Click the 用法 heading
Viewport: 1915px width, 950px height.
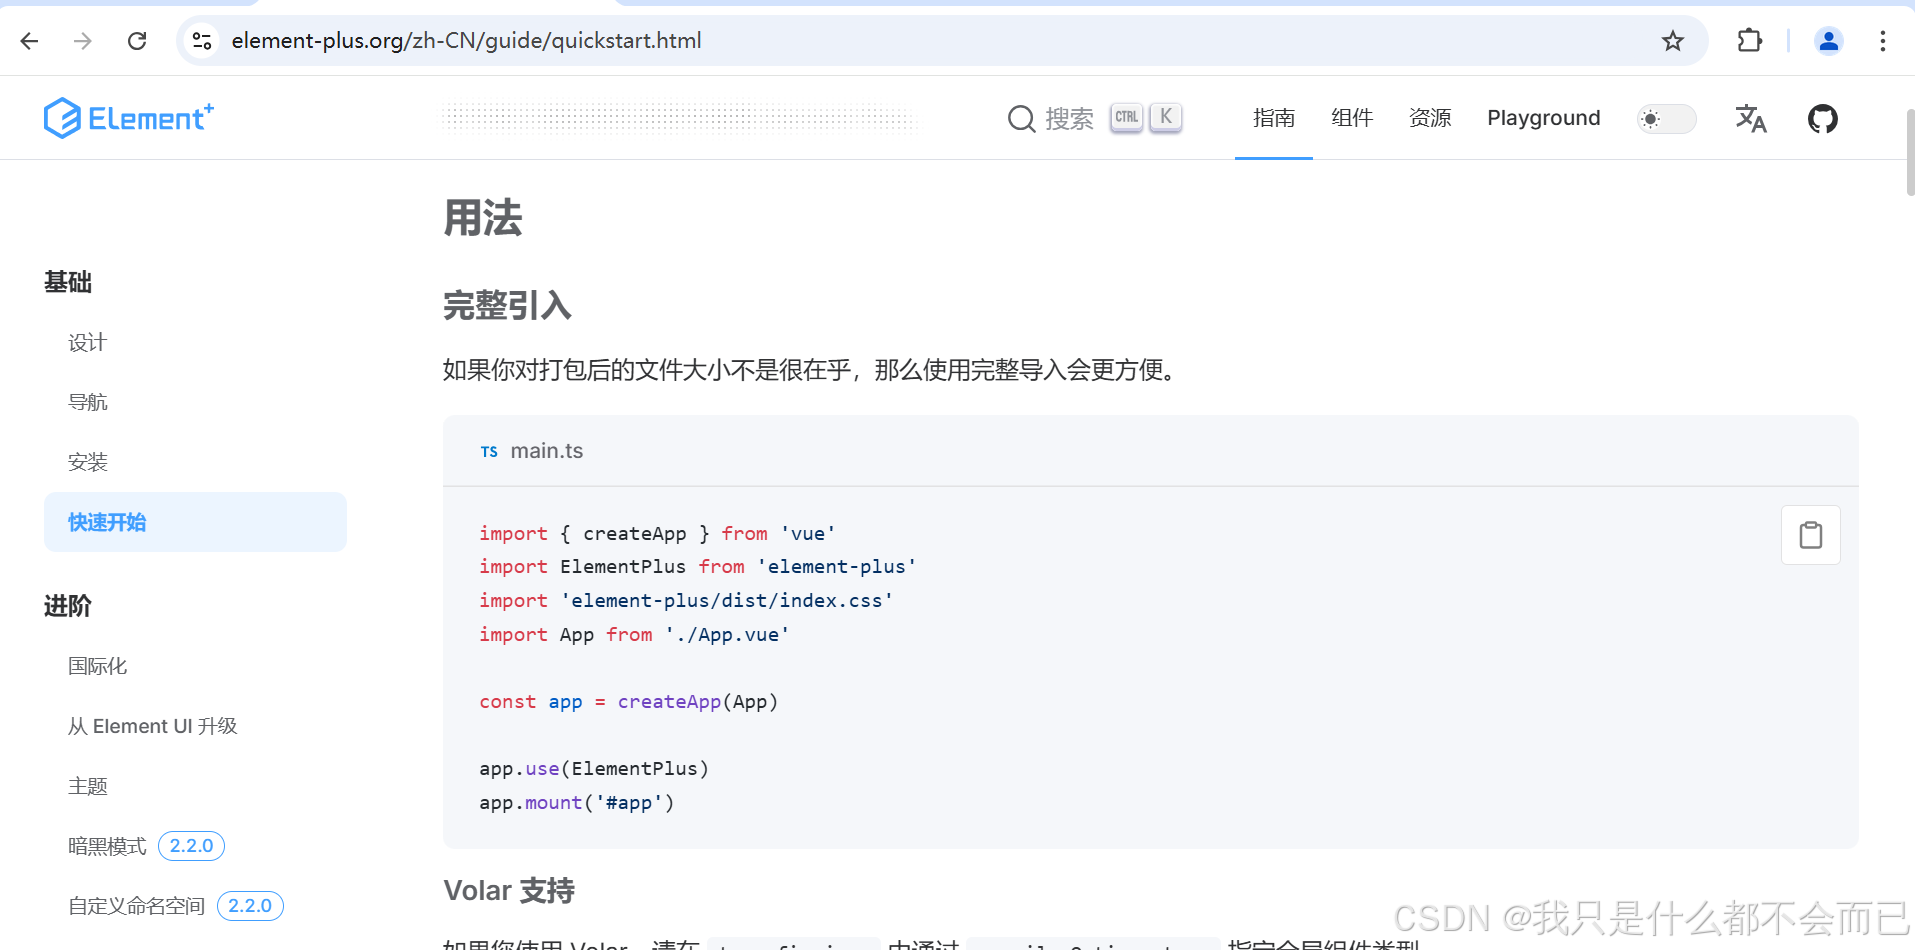click(x=483, y=218)
